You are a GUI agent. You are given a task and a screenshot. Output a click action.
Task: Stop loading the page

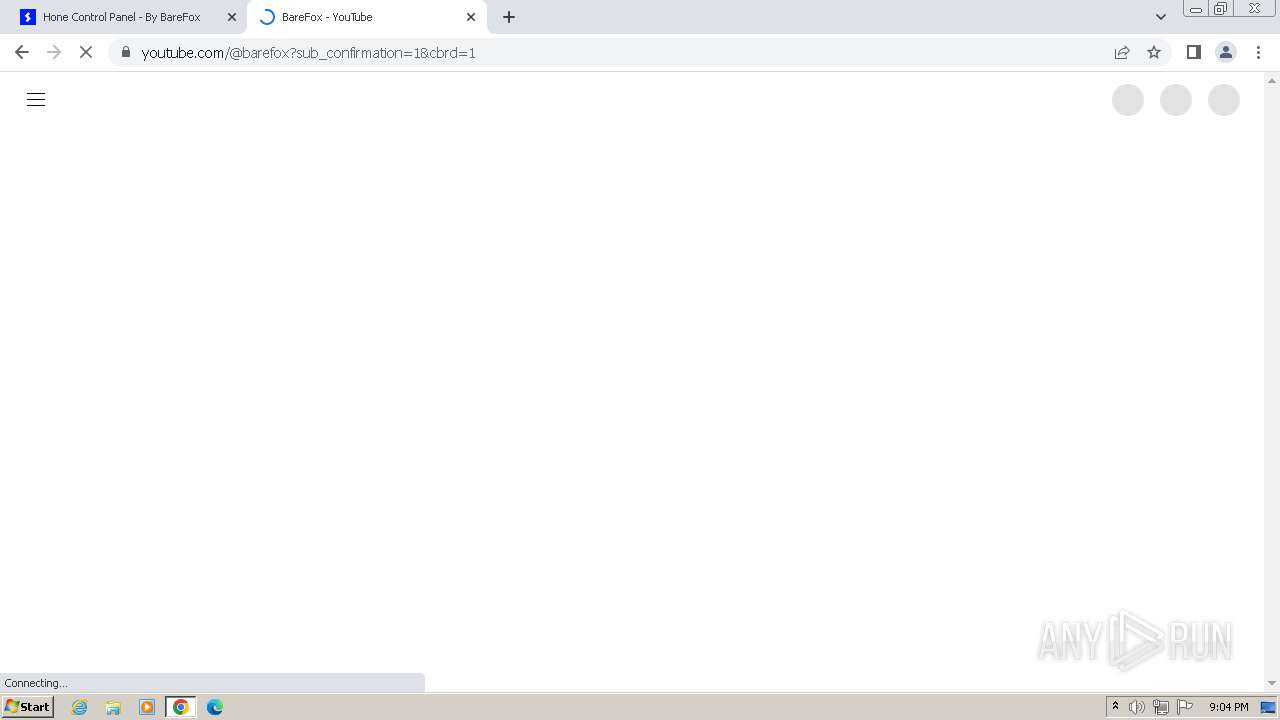86,52
